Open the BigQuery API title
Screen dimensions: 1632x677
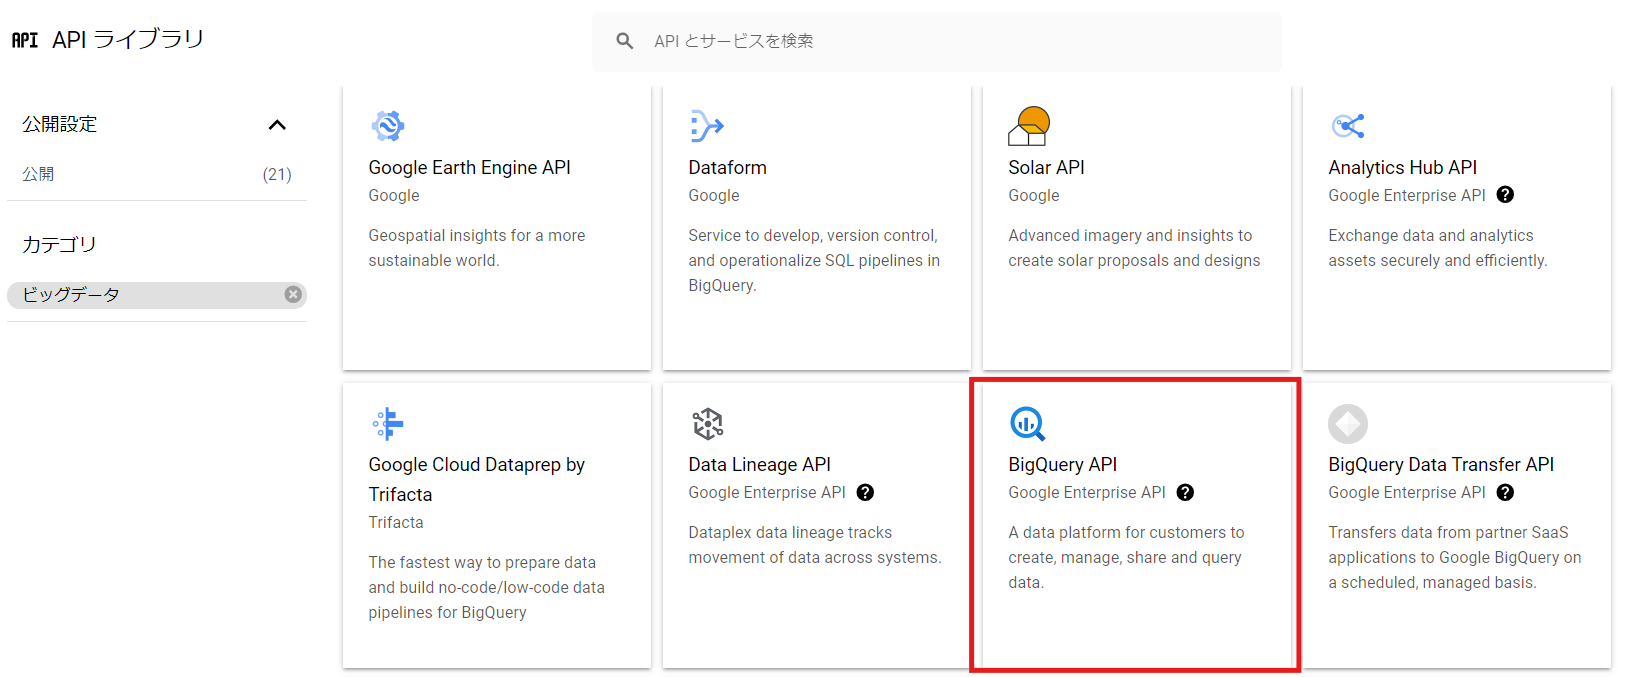click(x=1062, y=465)
